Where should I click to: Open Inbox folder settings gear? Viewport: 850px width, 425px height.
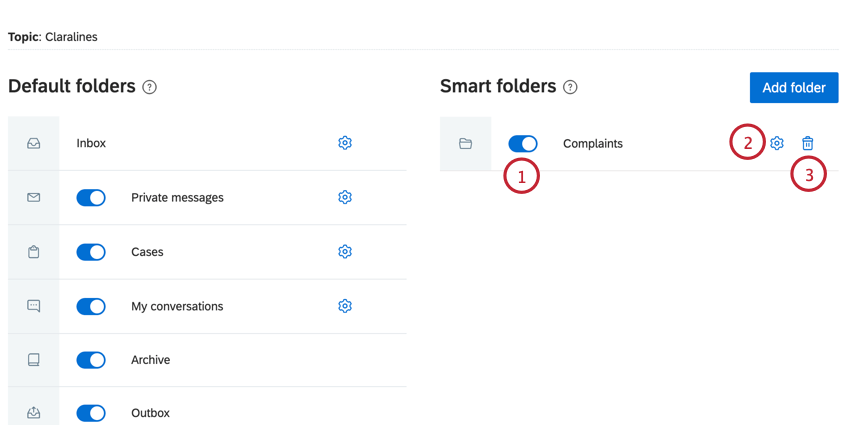(345, 143)
